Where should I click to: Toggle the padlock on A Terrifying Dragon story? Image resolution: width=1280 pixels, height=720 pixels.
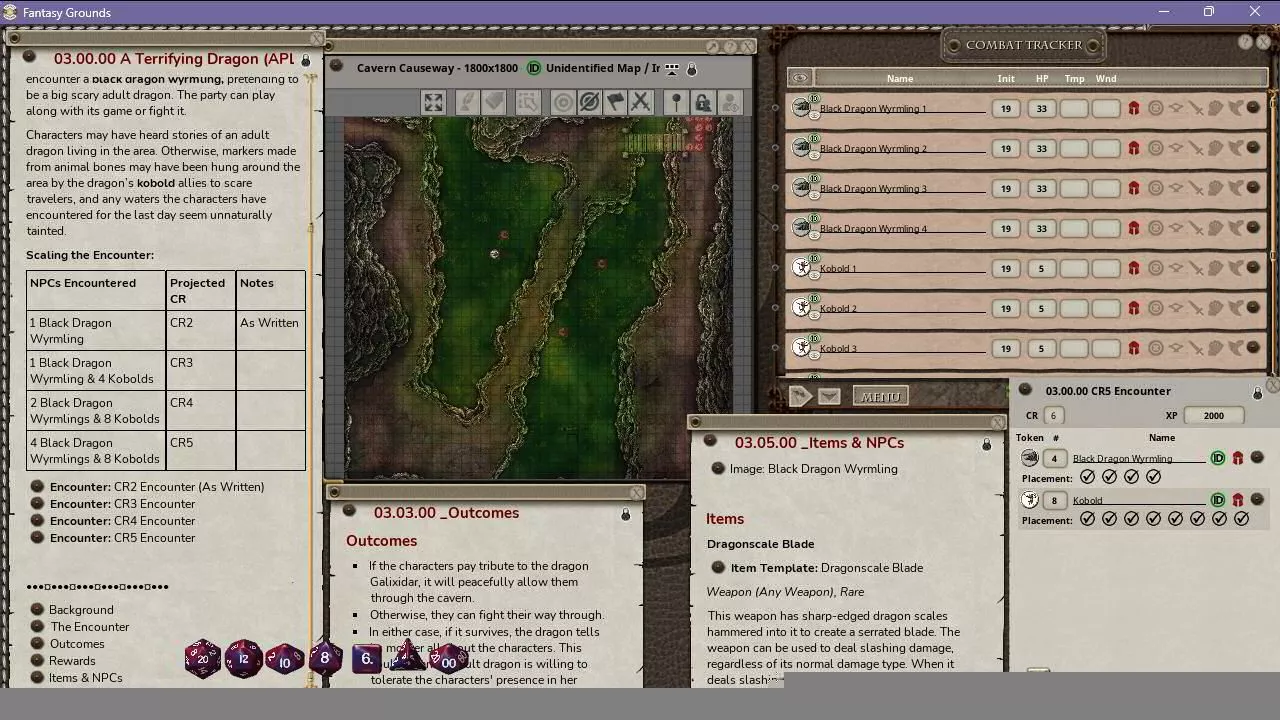pyautogui.click(x=306, y=60)
